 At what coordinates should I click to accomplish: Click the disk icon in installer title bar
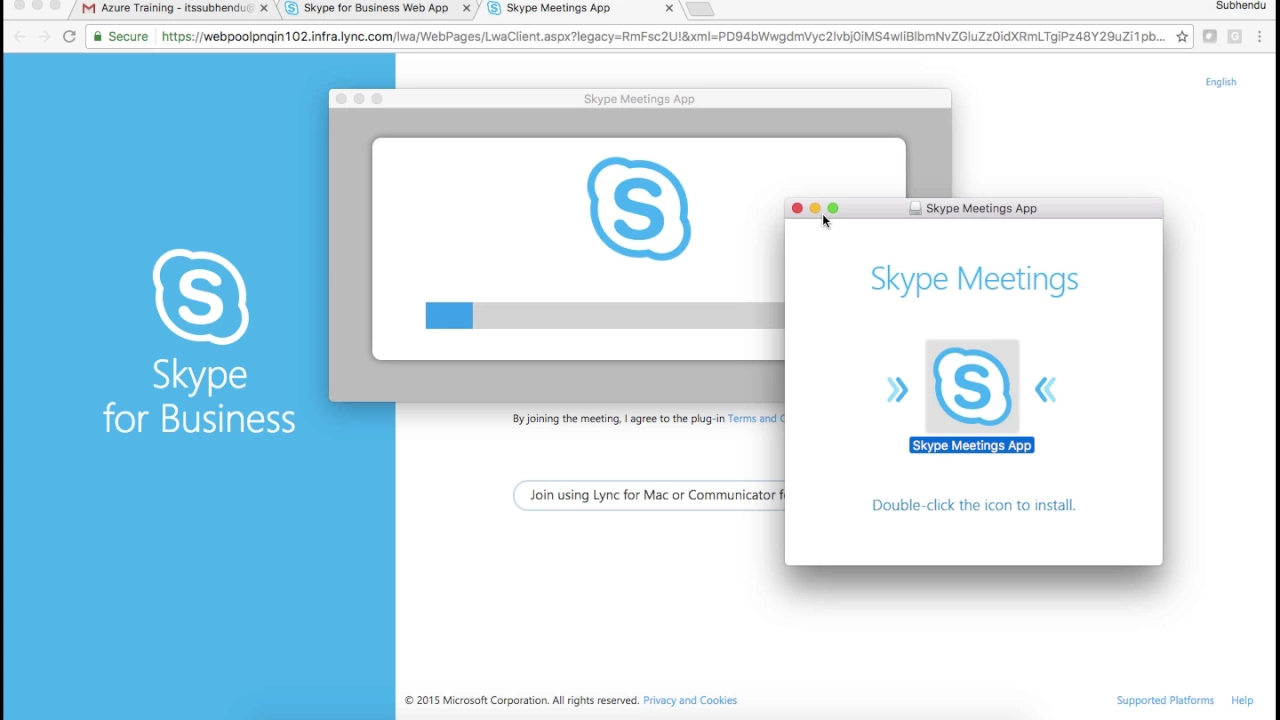[x=915, y=208]
